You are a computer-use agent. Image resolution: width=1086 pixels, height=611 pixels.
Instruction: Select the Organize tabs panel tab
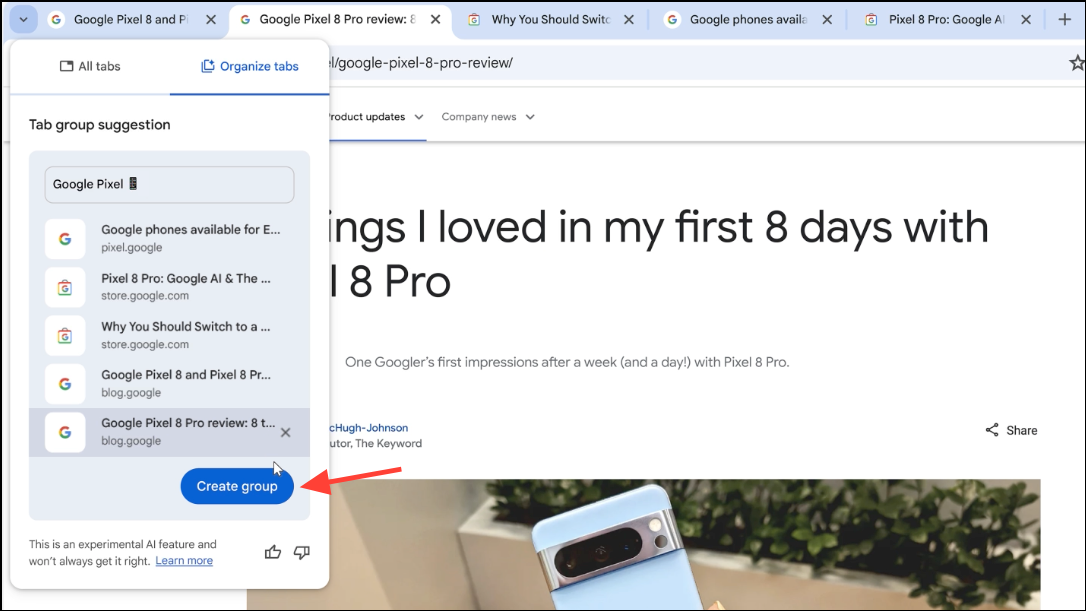pyautogui.click(x=249, y=67)
